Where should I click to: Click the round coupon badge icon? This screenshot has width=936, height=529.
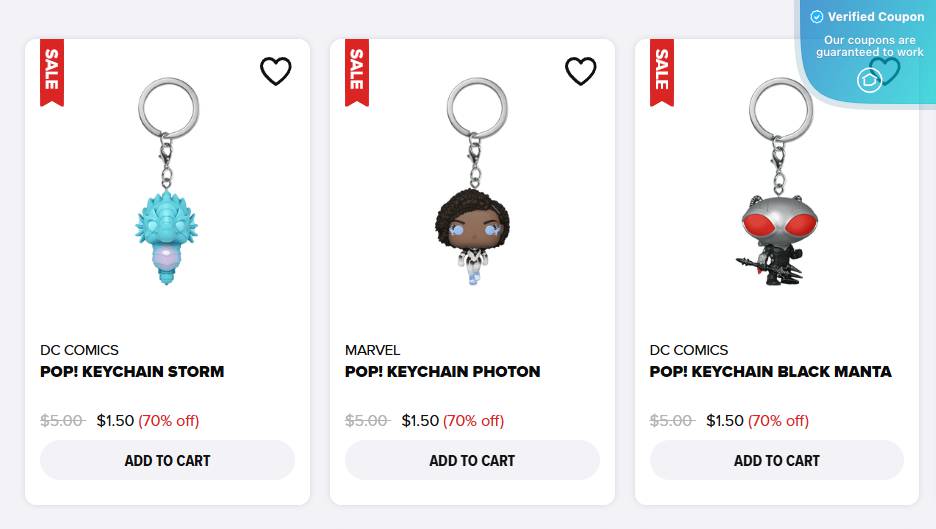870,79
